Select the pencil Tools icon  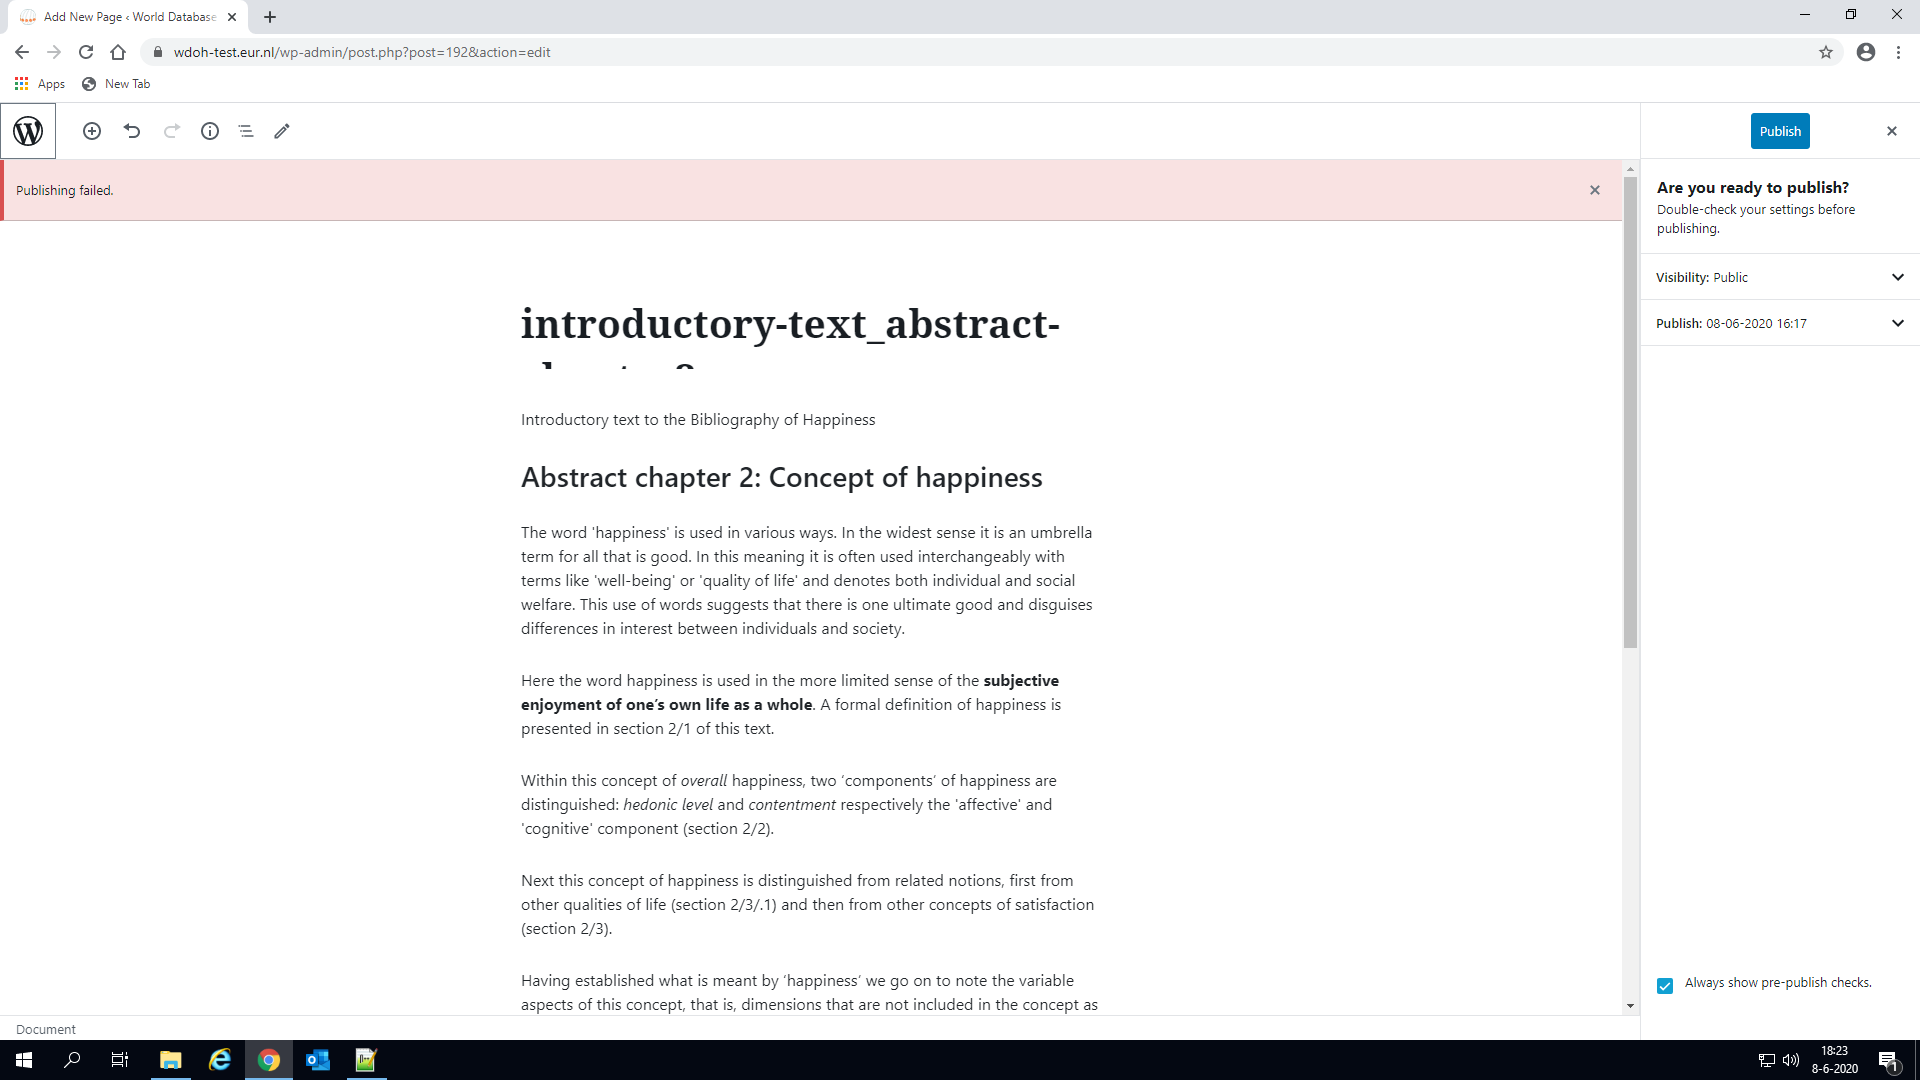click(282, 131)
